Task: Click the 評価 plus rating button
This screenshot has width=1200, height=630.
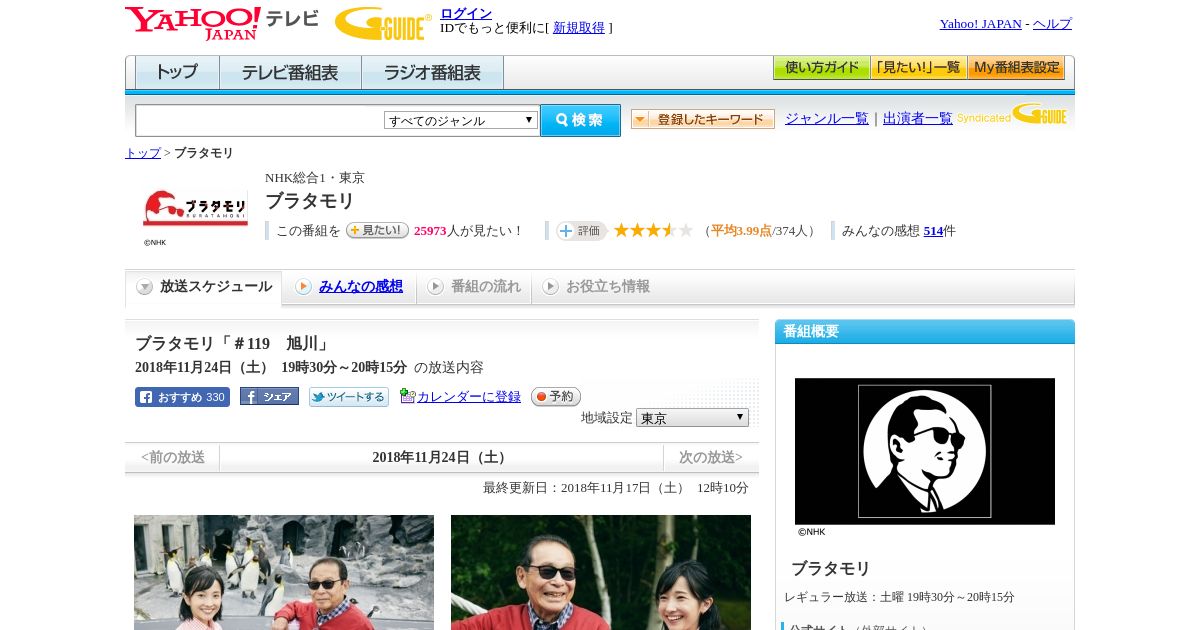Action: pyautogui.click(x=582, y=231)
